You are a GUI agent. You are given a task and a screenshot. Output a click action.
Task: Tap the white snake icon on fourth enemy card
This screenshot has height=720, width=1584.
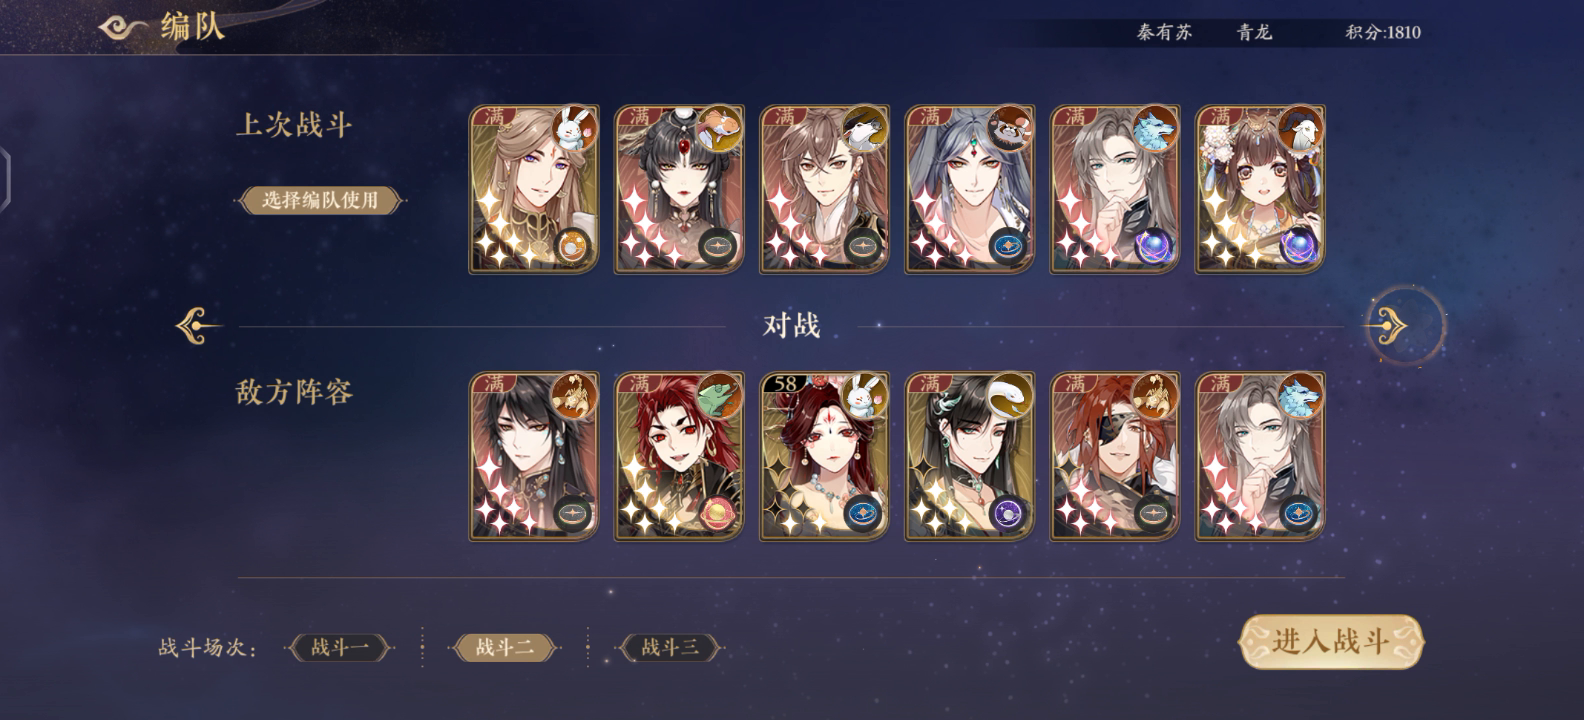[x=1009, y=396]
